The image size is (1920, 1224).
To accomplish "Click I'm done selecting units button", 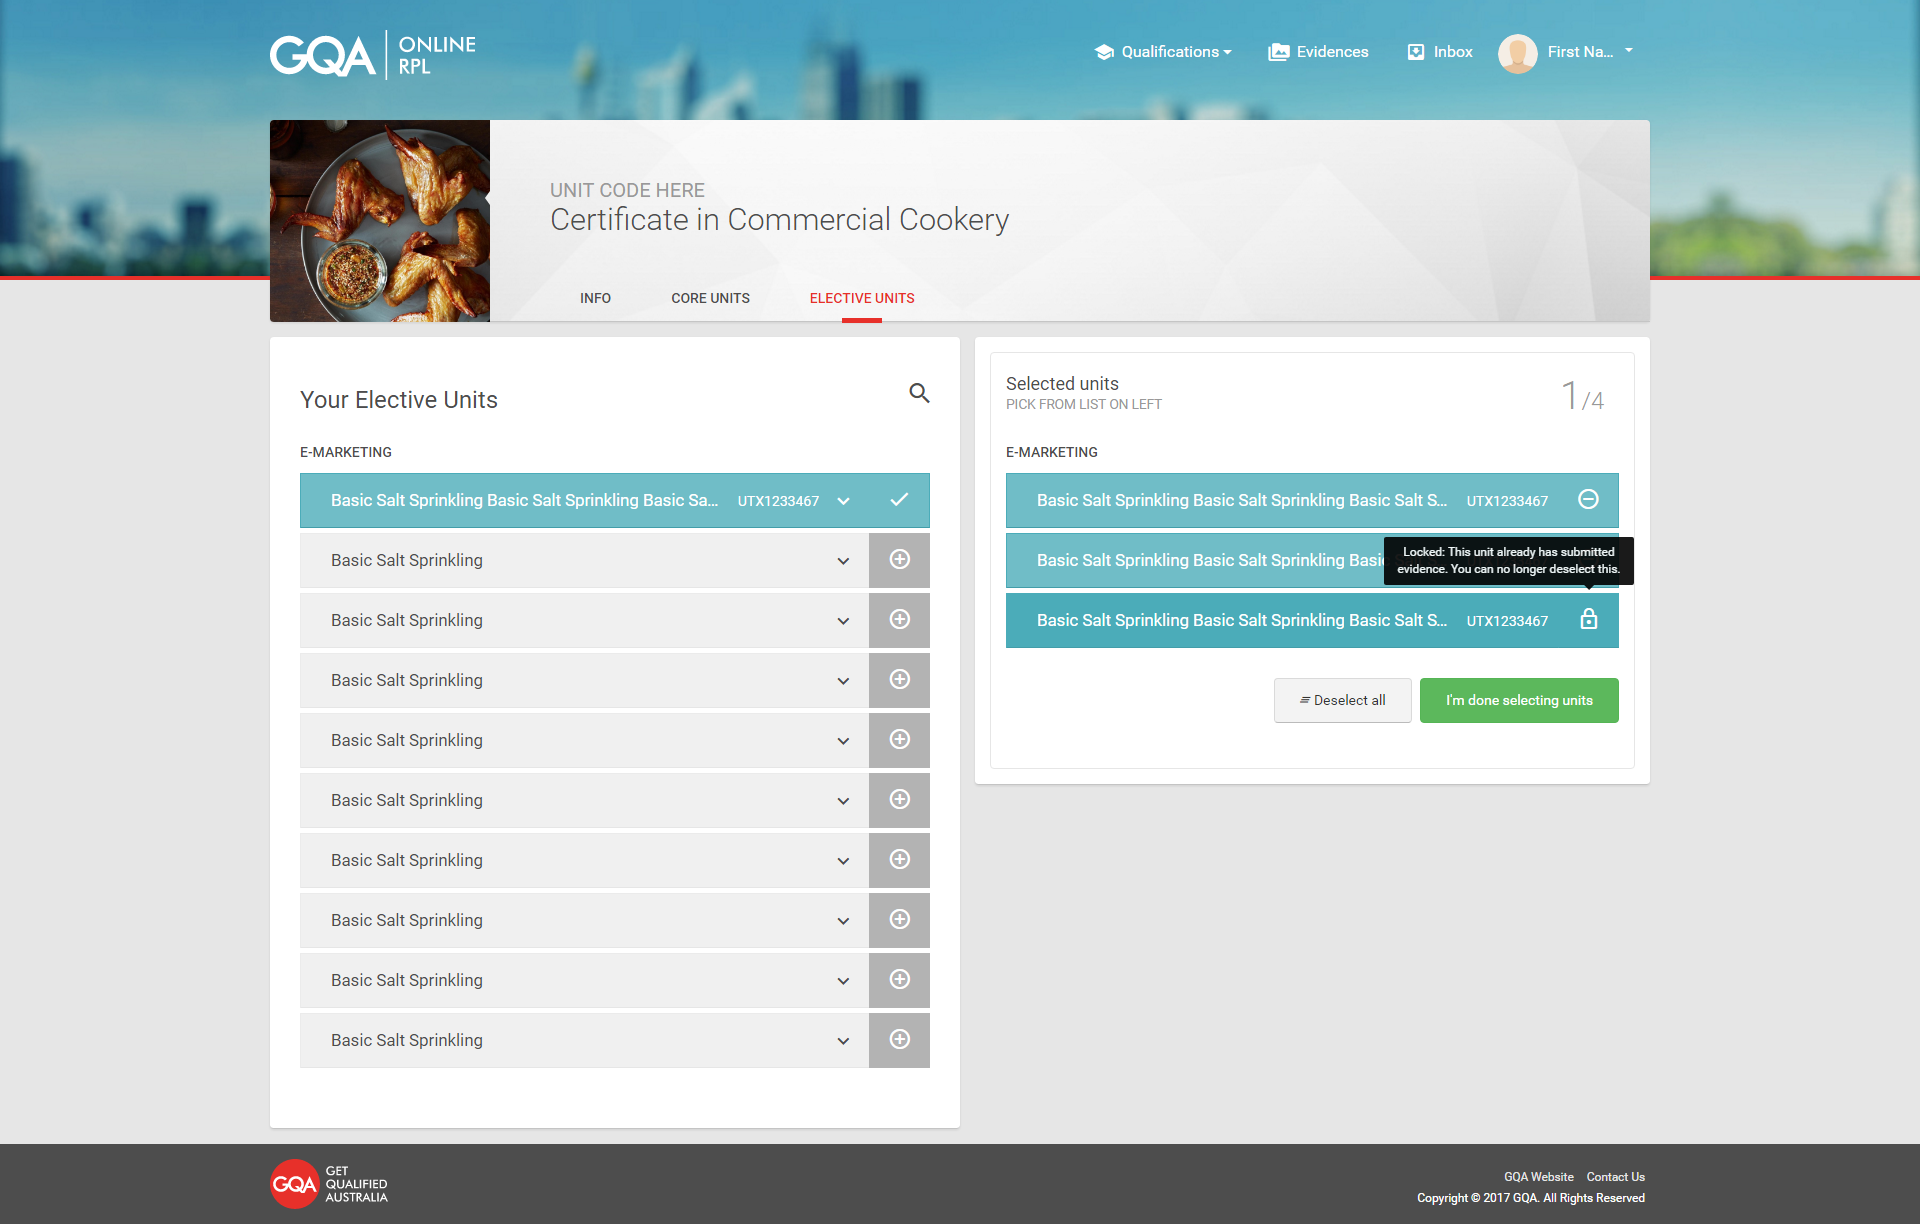I will point(1518,700).
